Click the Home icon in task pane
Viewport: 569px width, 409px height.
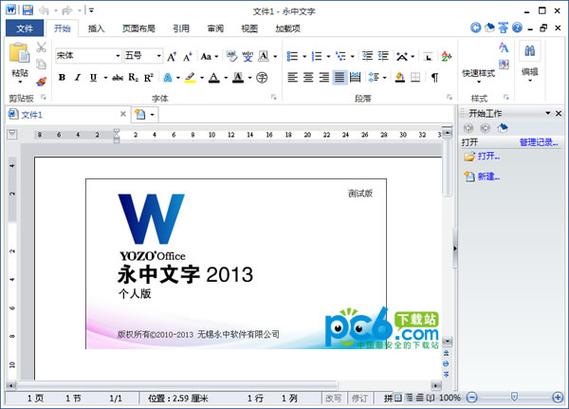[x=503, y=128]
